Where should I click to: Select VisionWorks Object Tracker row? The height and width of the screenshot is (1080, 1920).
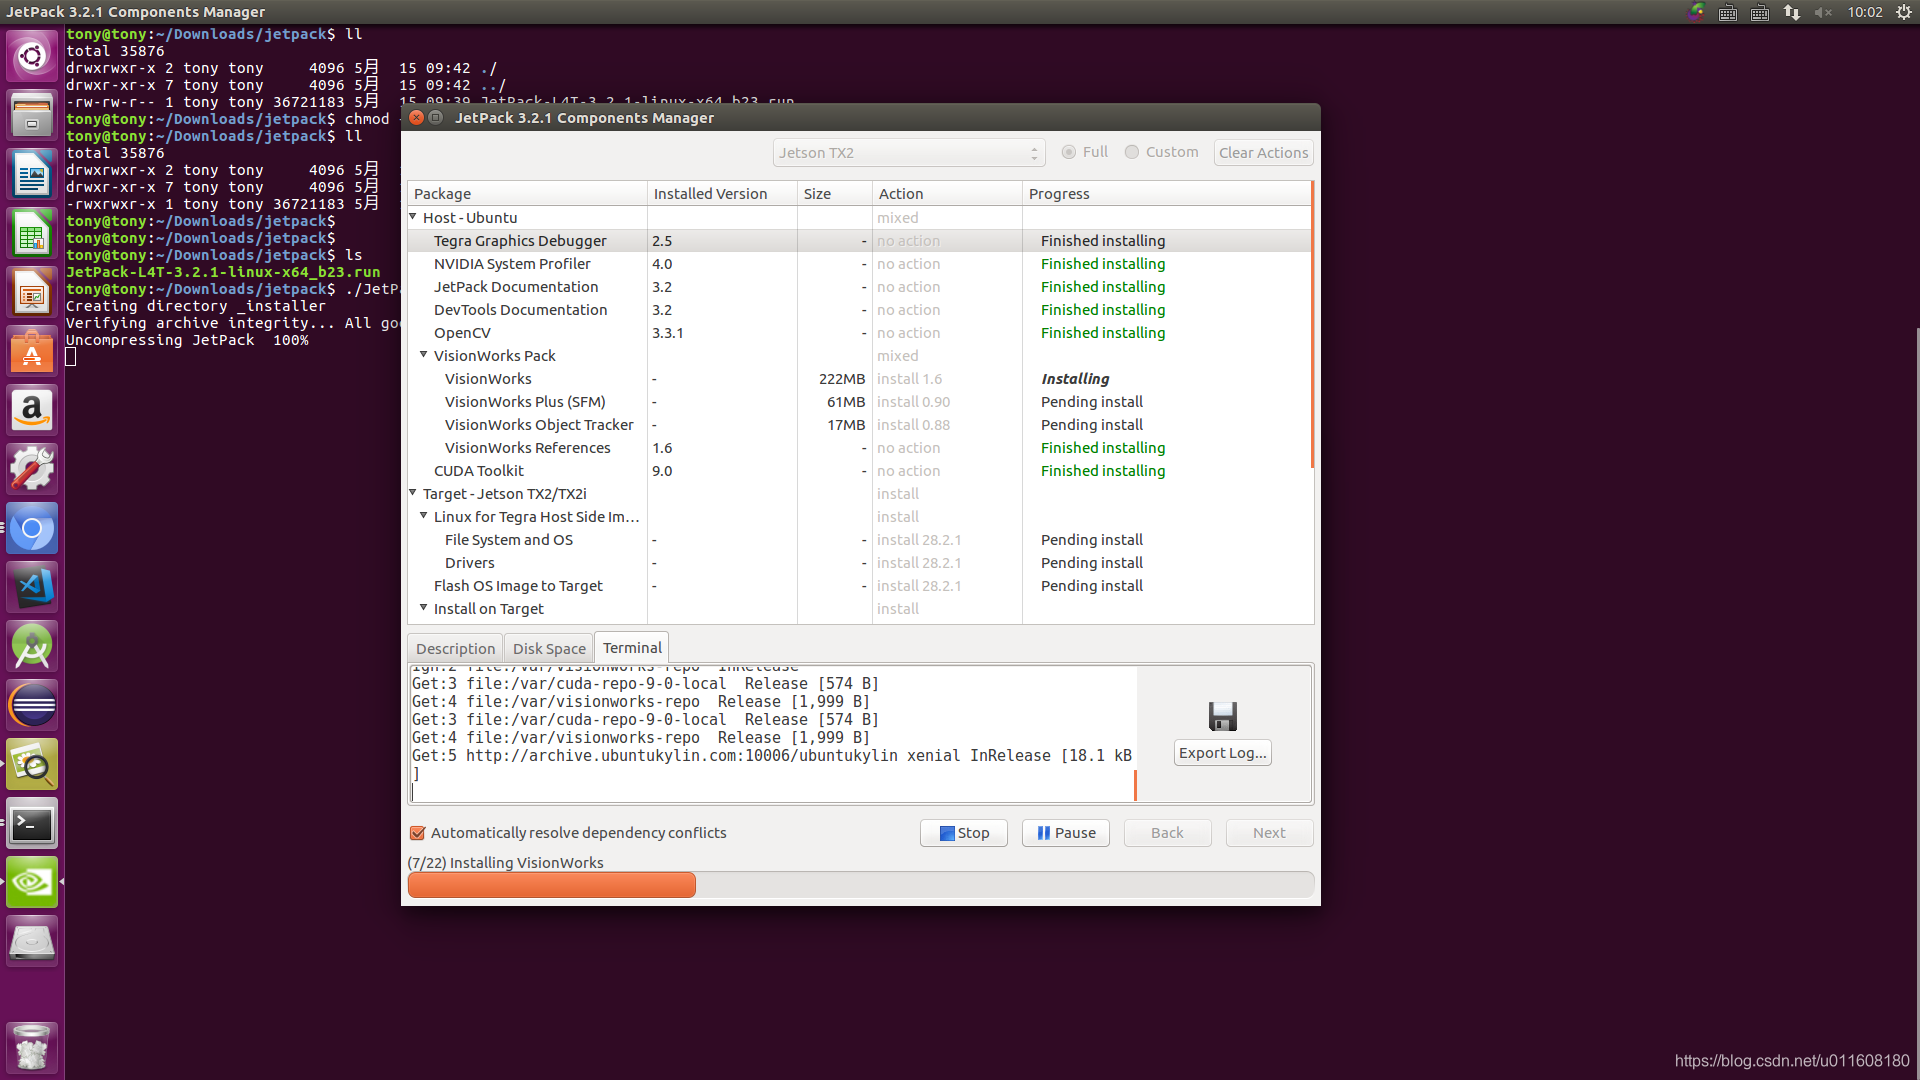click(859, 425)
